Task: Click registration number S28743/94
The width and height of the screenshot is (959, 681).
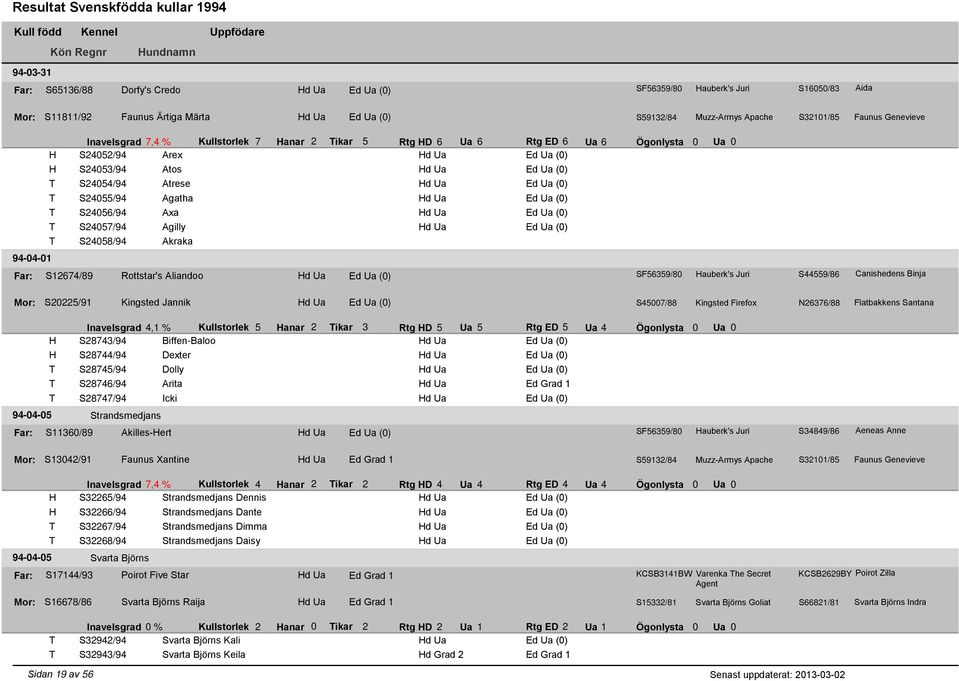Action: pos(103,341)
